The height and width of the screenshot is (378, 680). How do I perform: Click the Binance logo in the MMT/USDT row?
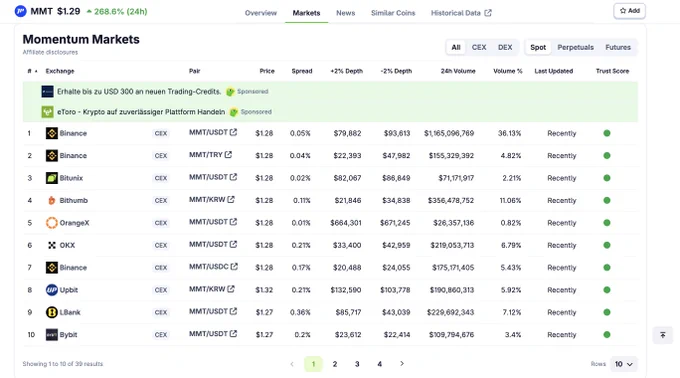(x=52, y=133)
